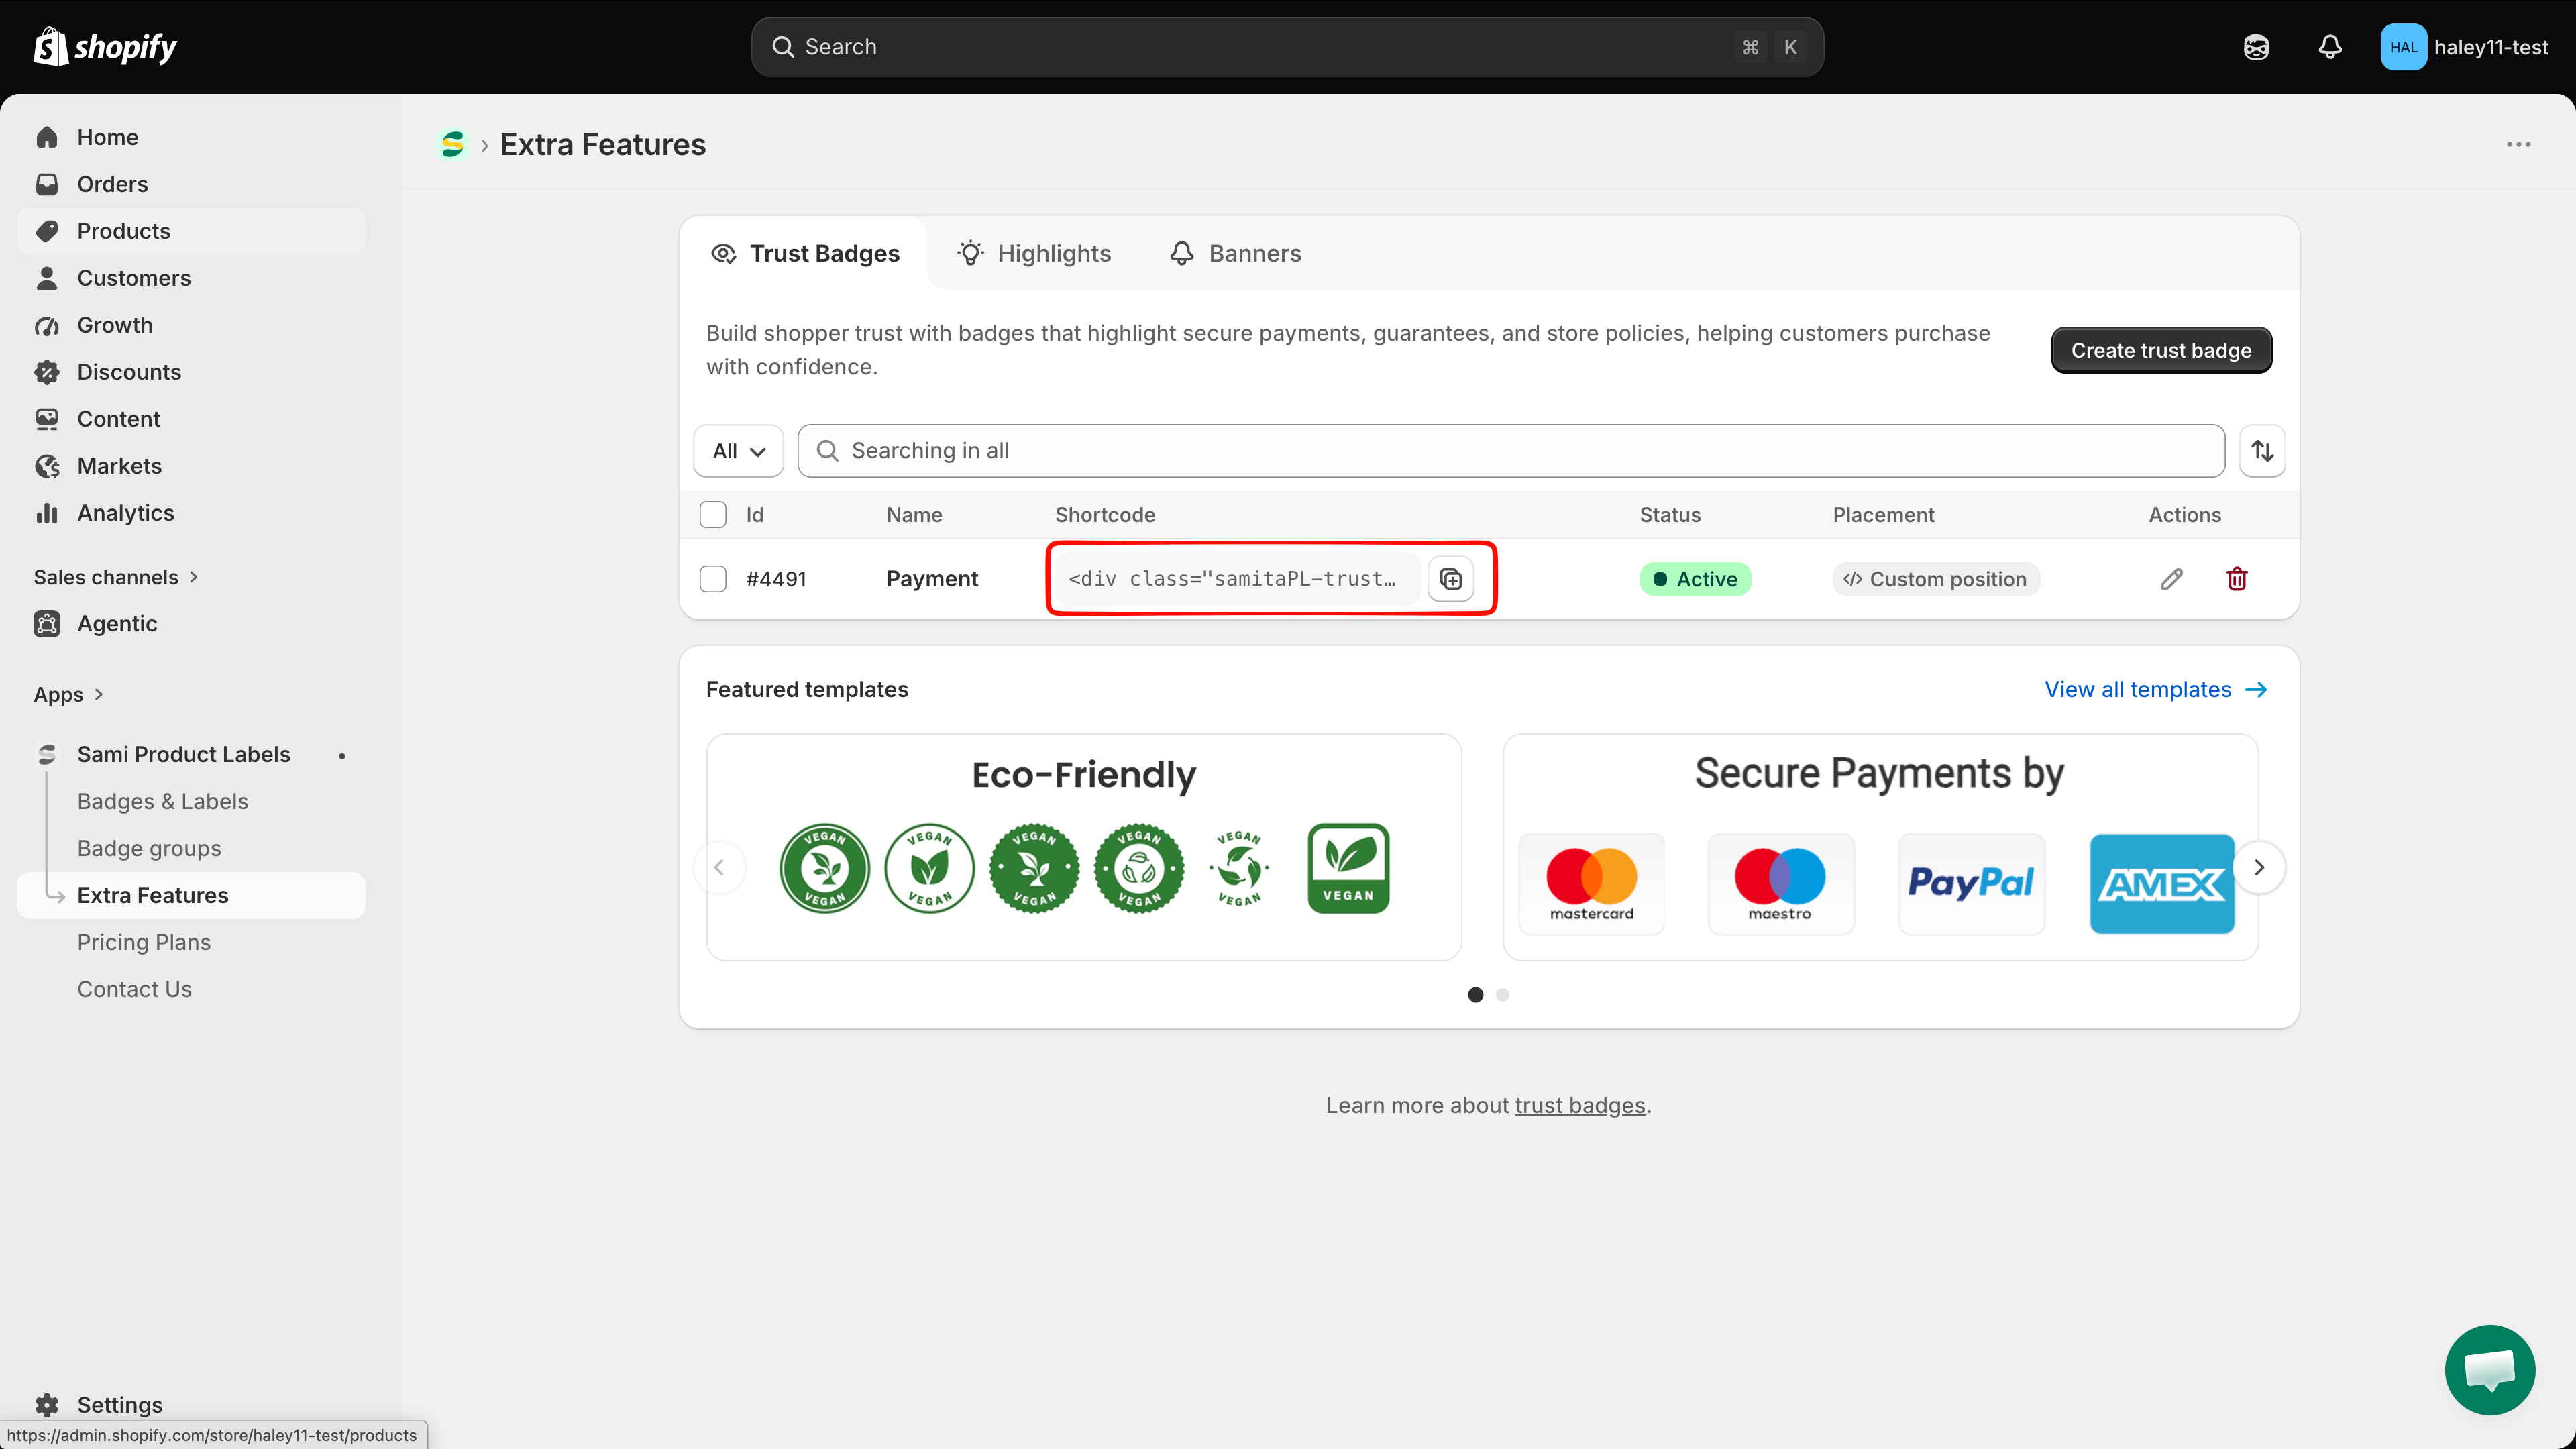The image size is (2576, 1449).
Task: Open the sort options button
Action: point(2262,451)
